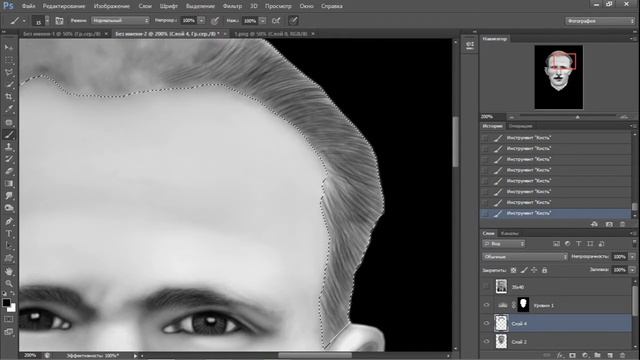Hide the Слой 4 layer
The width and height of the screenshot is (640, 360).
(x=486, y=323)
